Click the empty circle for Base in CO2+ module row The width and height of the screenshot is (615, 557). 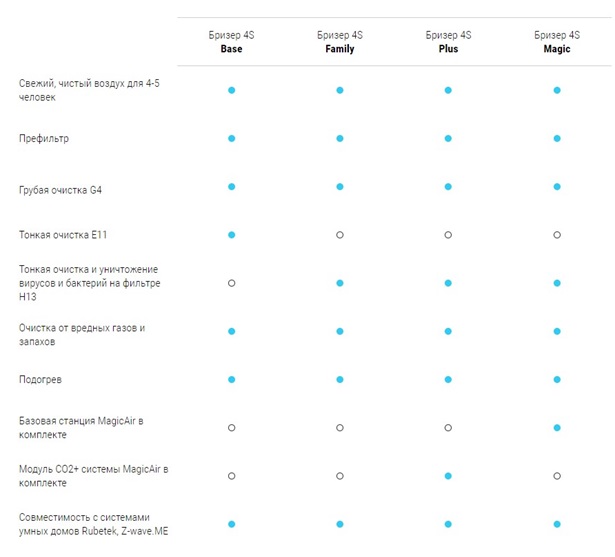231,476
